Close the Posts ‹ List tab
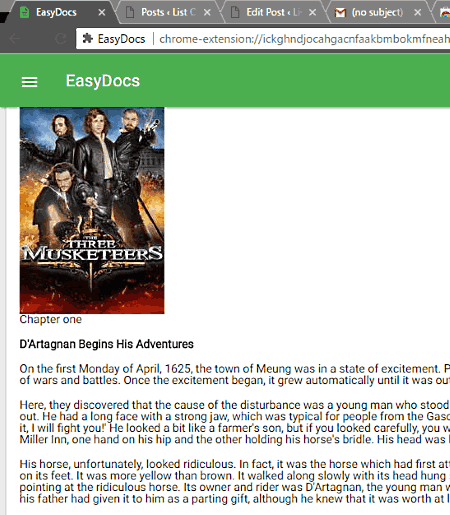450x515 pixels. pos(207,13)
